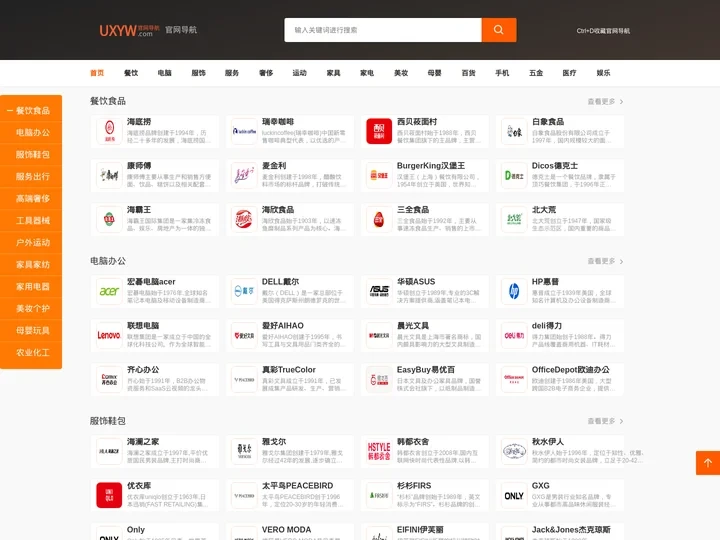Open the 海欣食品 logo icon

coord(244,219)
